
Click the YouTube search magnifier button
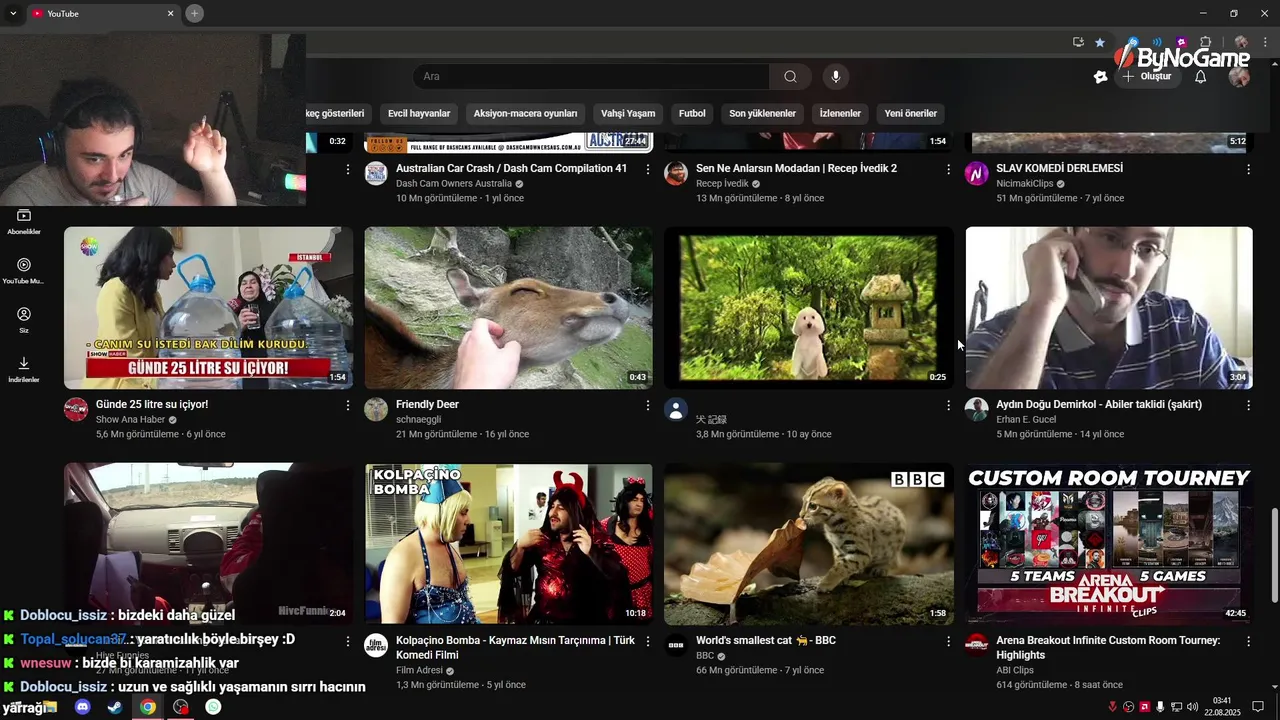coord(790,77)
